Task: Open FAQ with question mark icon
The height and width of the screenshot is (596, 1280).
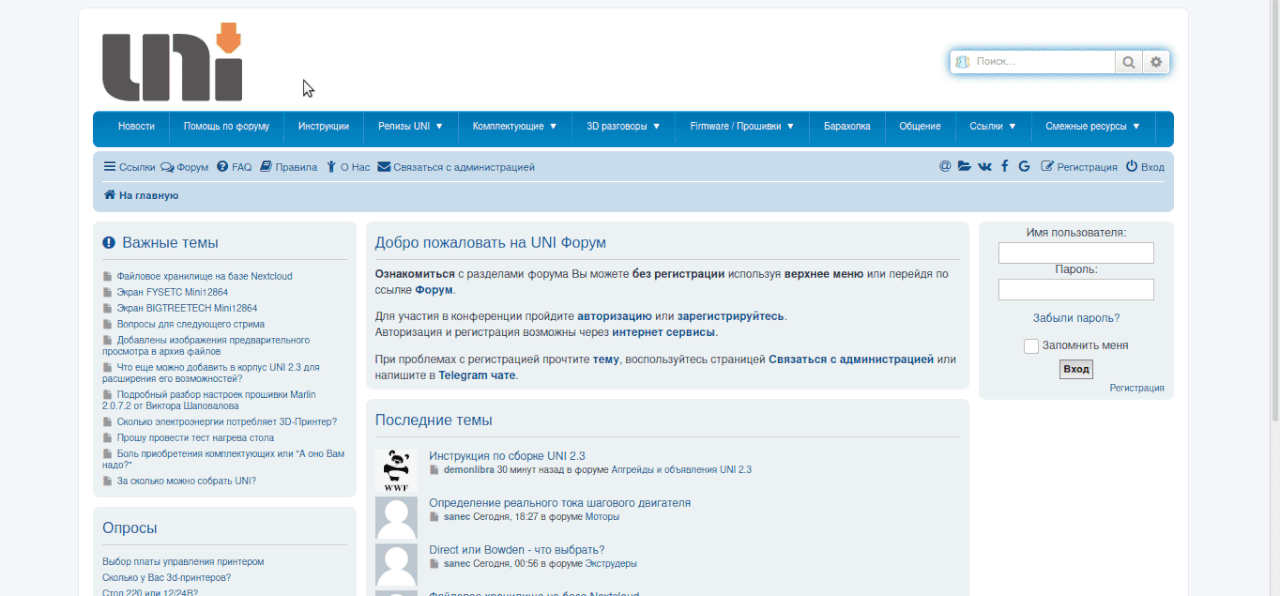Action: (x=235, y=167)
